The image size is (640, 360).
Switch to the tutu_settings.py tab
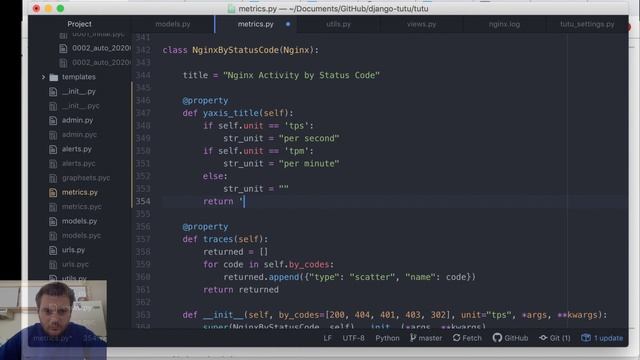pyautogui.click(x=587, y=24)
